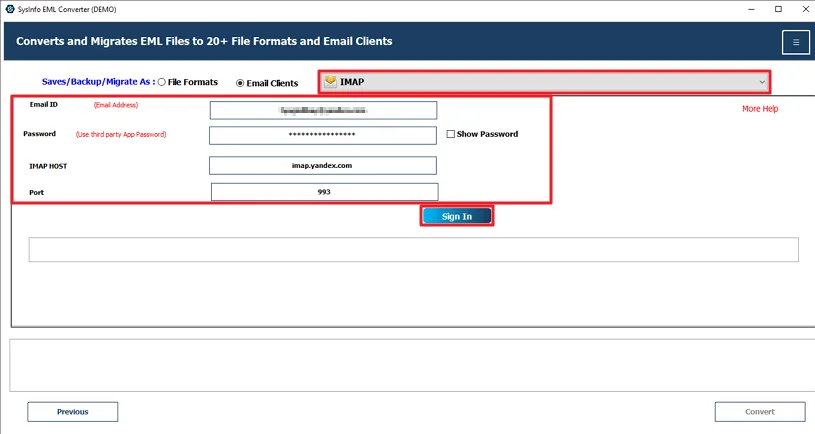Maximize the SysInfo EML Converter window
Image resolution: width=815 pixels, height=434 pixels.
tap(778, 9)
